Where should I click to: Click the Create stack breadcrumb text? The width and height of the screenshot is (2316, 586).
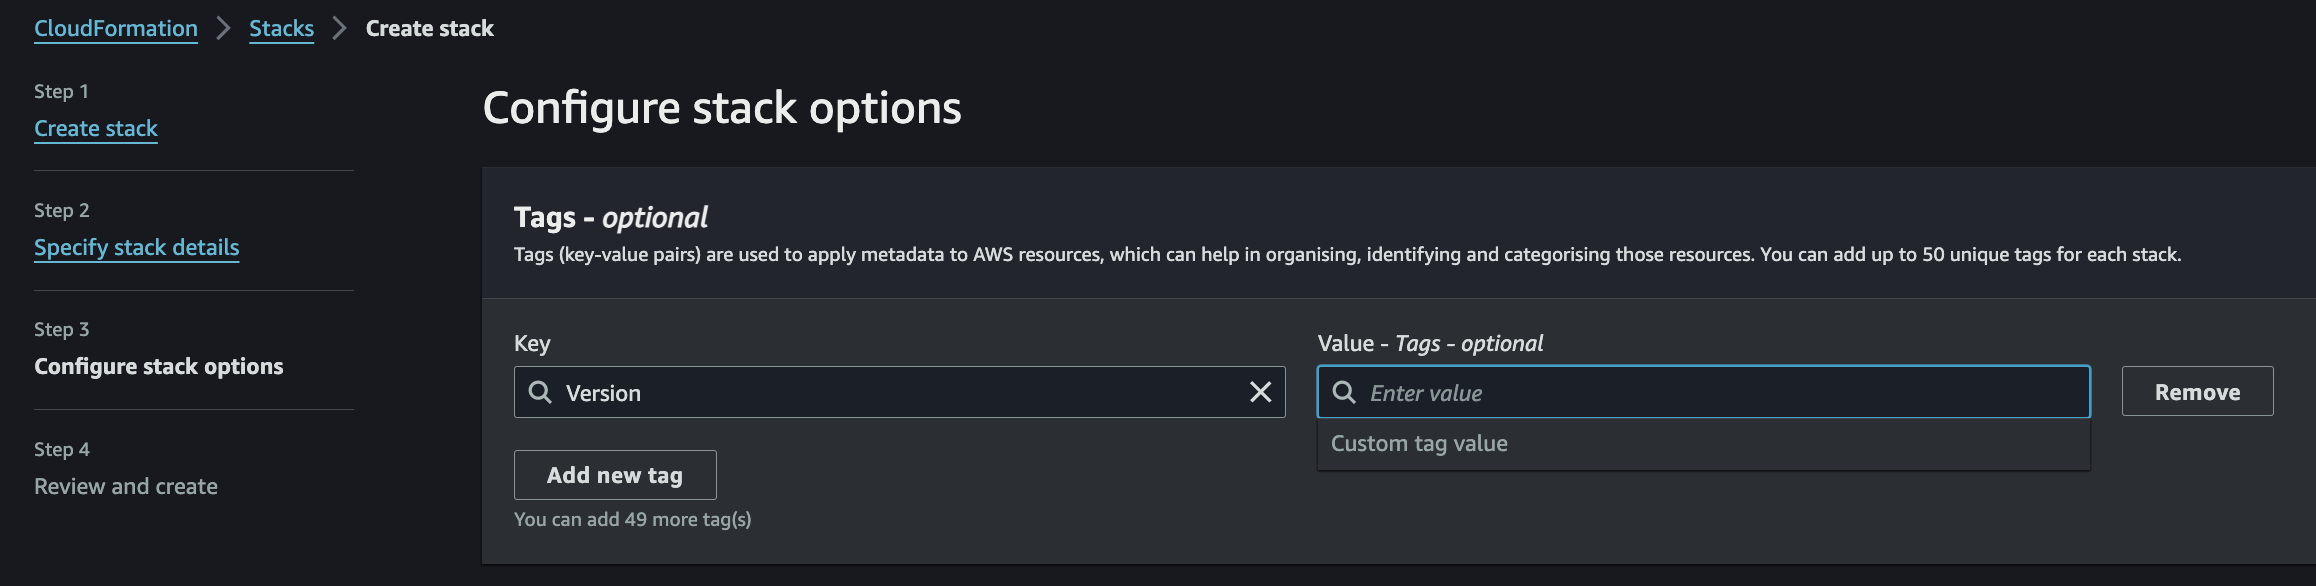tap(429, 28)
